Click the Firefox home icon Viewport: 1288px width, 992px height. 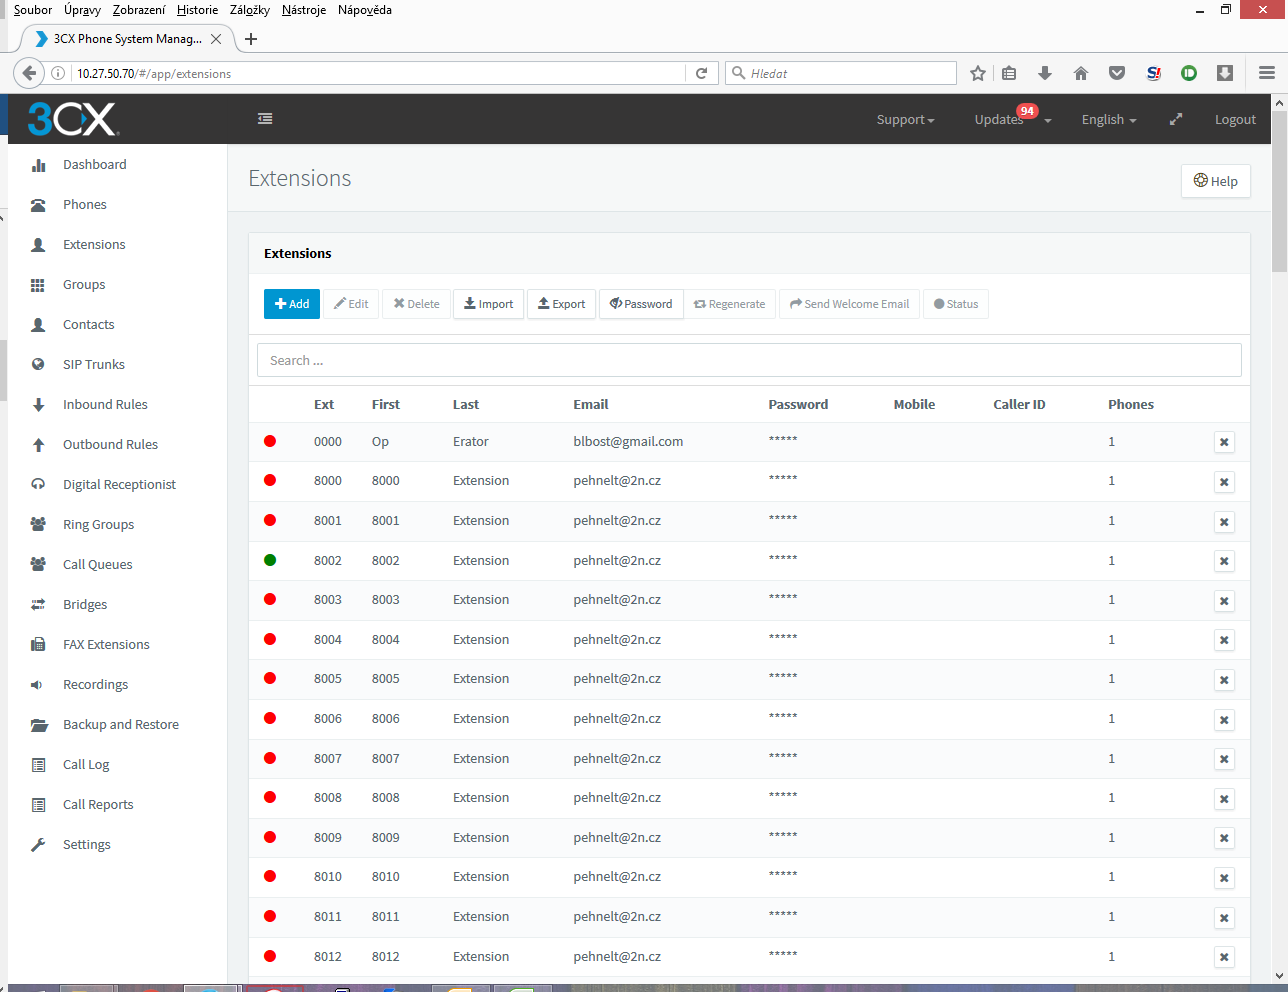pos(1081,73)
